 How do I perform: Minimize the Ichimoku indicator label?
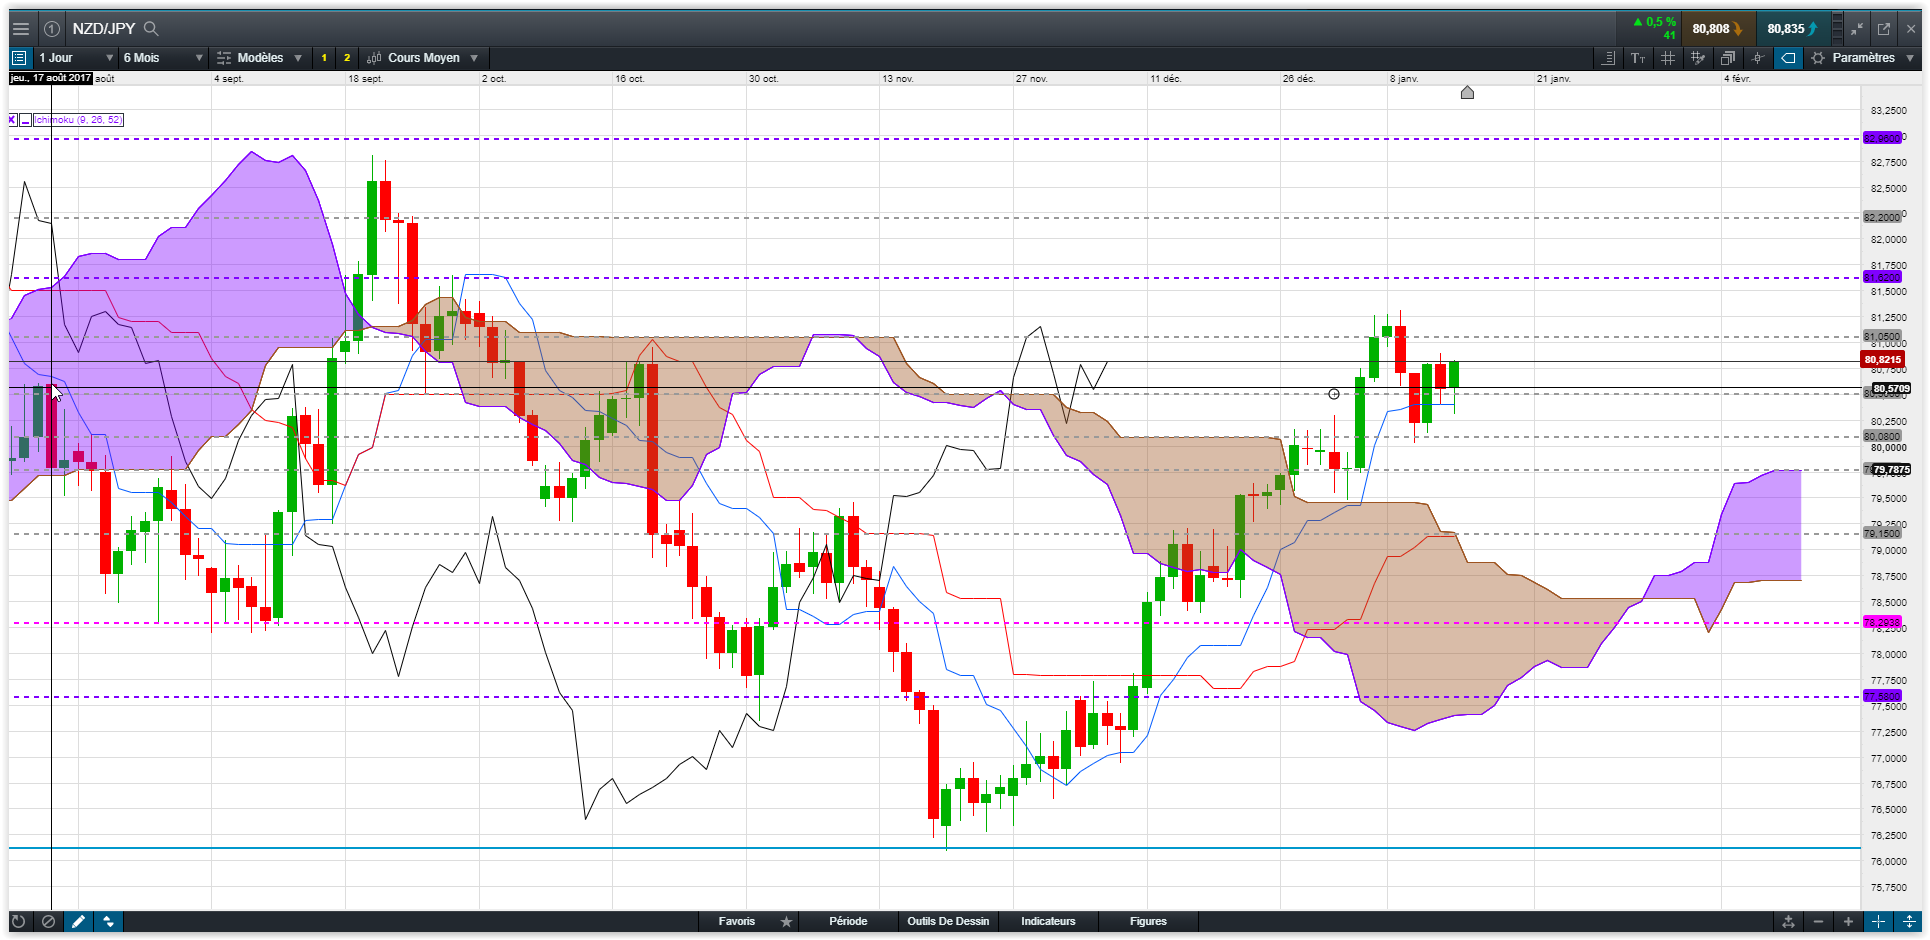coord(25,120)
